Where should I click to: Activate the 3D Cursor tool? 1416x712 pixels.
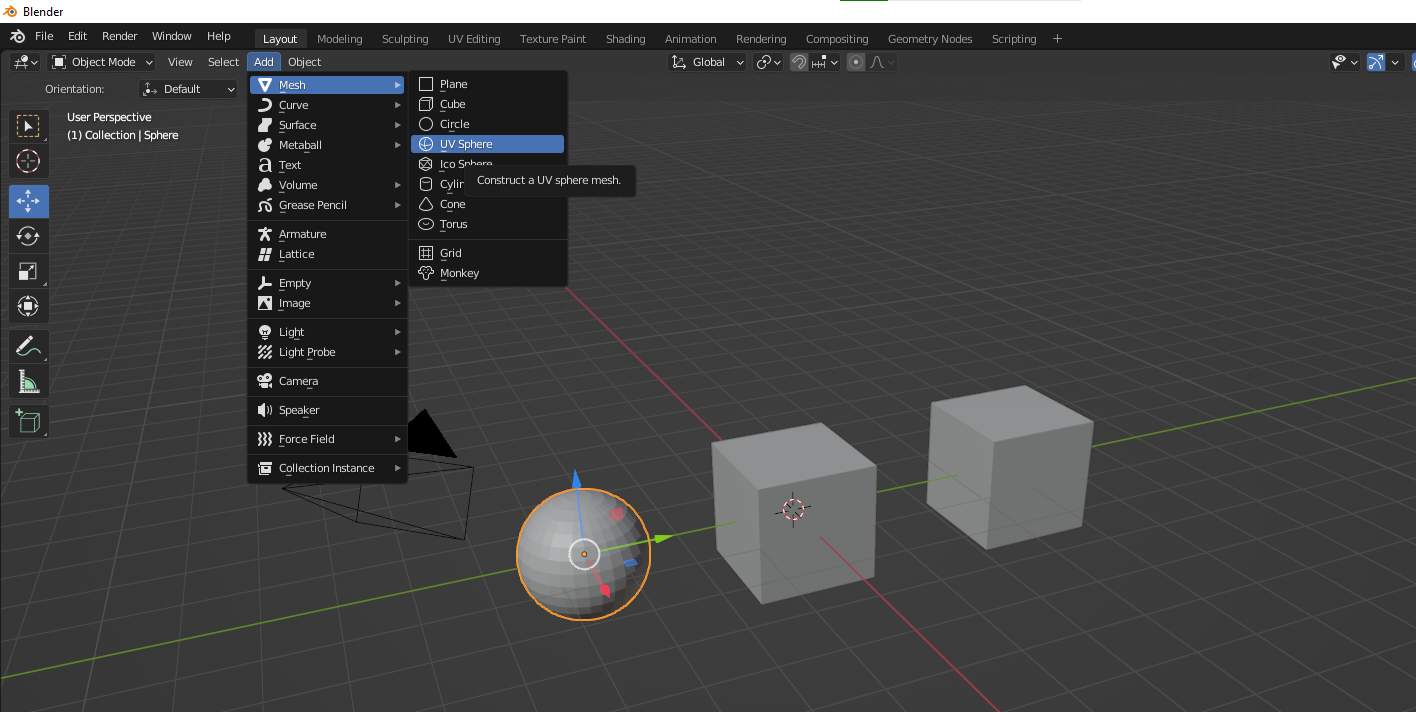[28, 161]
